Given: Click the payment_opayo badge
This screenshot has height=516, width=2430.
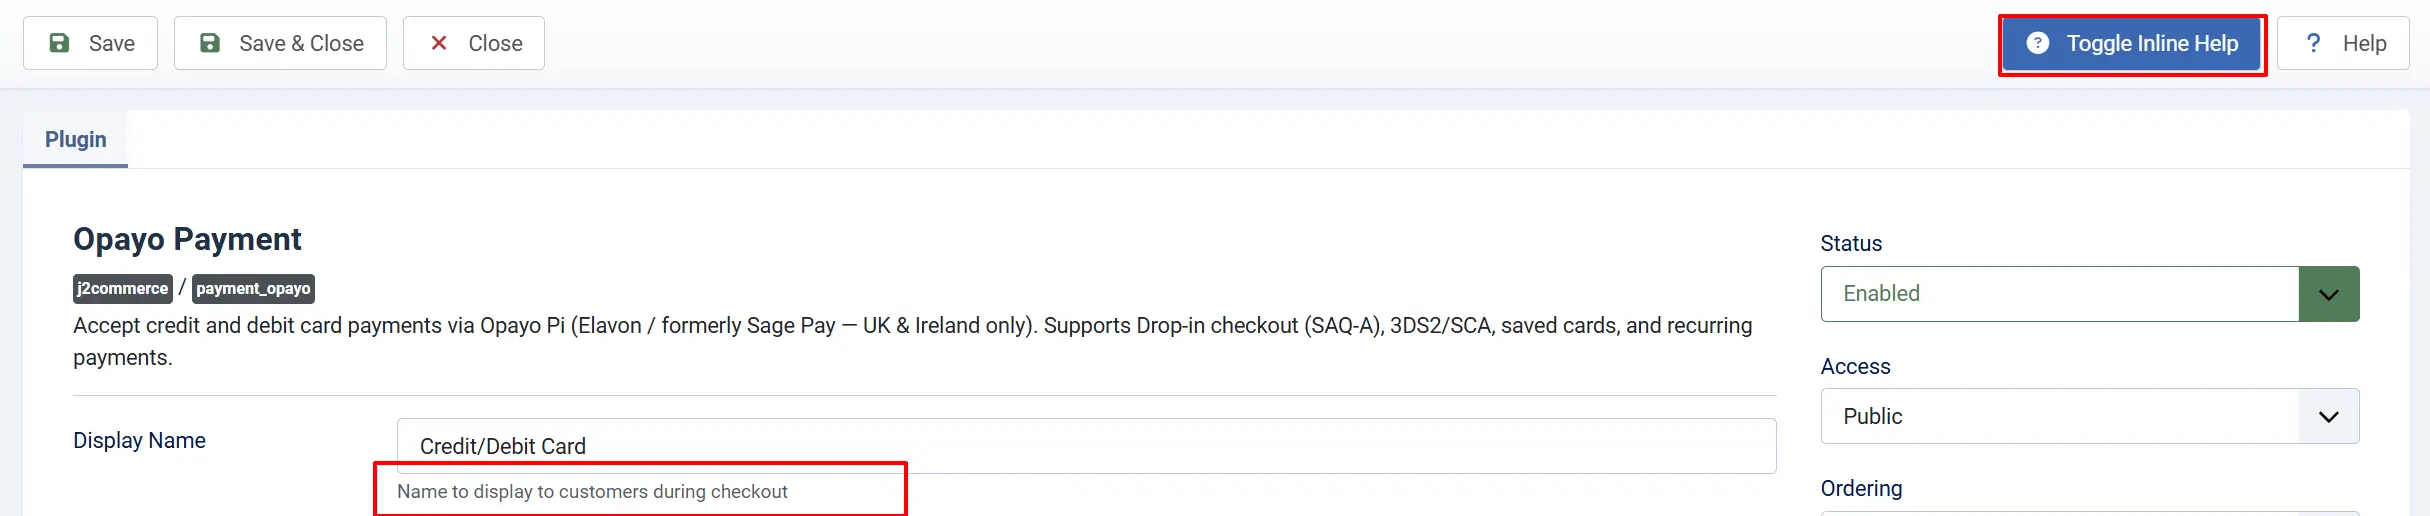Looking at the screenshot, I should (253, 288).
